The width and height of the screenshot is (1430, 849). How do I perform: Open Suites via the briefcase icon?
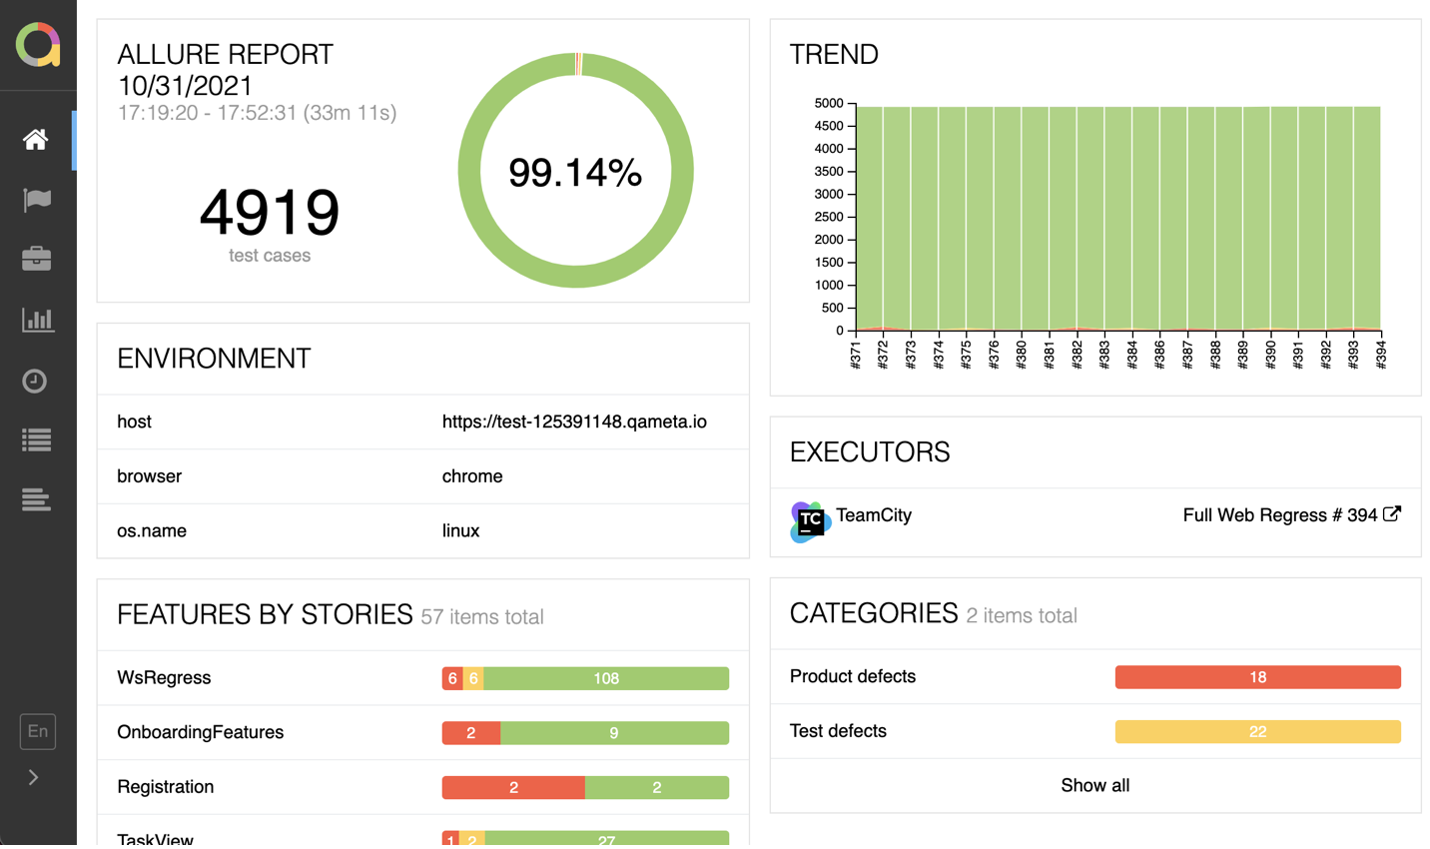37,259
